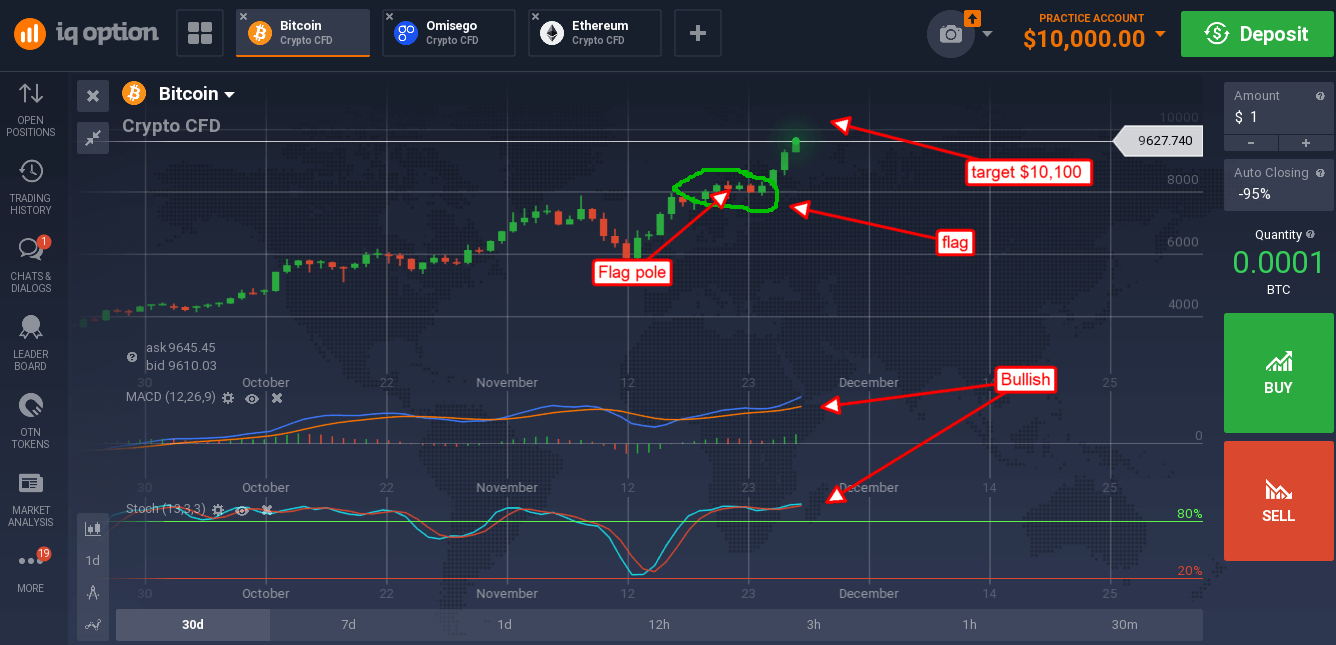The height and width of the screenshot is (645, 1336).
Task: Open the drawing tools compass icon
Action: (x=93, y=592)
